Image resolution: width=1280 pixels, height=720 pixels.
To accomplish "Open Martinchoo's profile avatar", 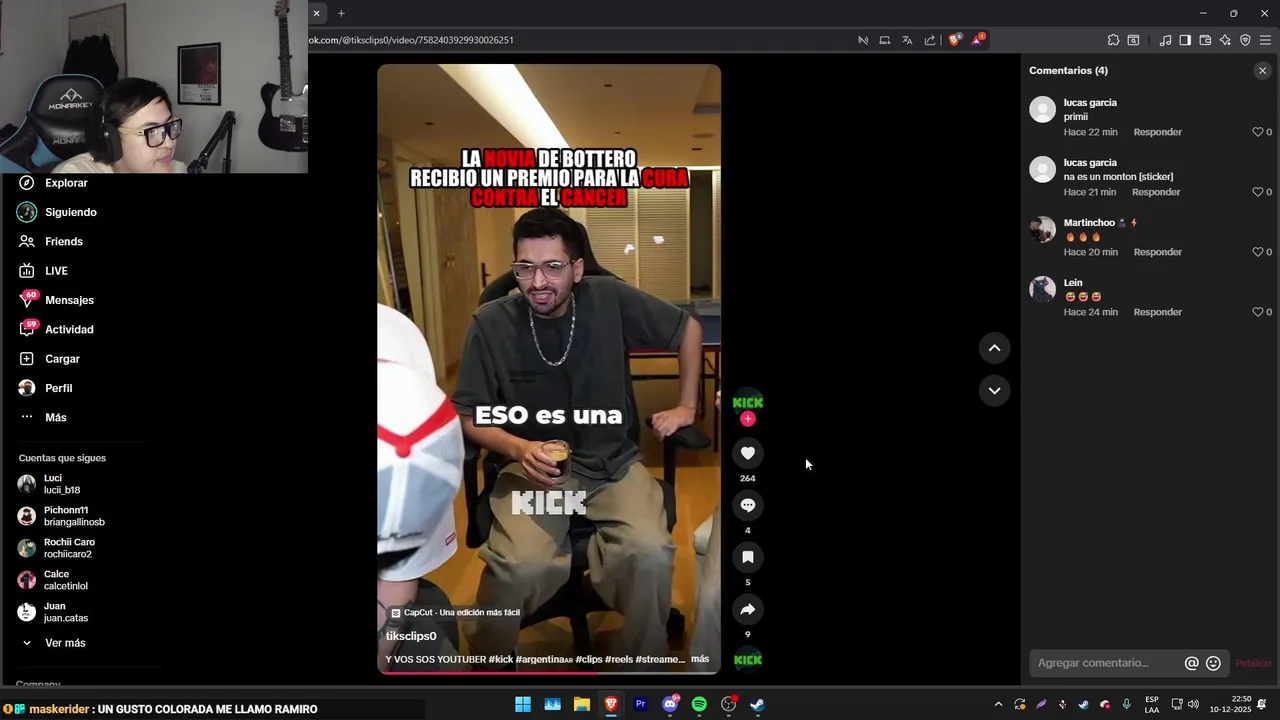I will click(x=1042, y=229).
